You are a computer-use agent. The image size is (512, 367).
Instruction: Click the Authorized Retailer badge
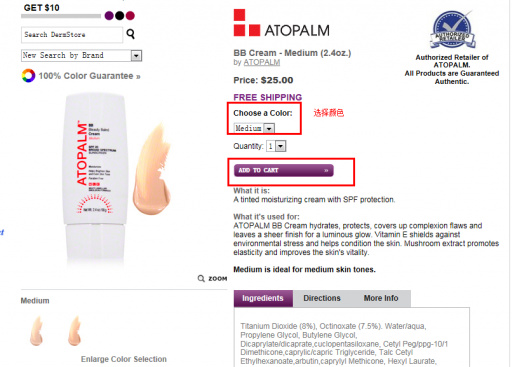pos(452,29)
